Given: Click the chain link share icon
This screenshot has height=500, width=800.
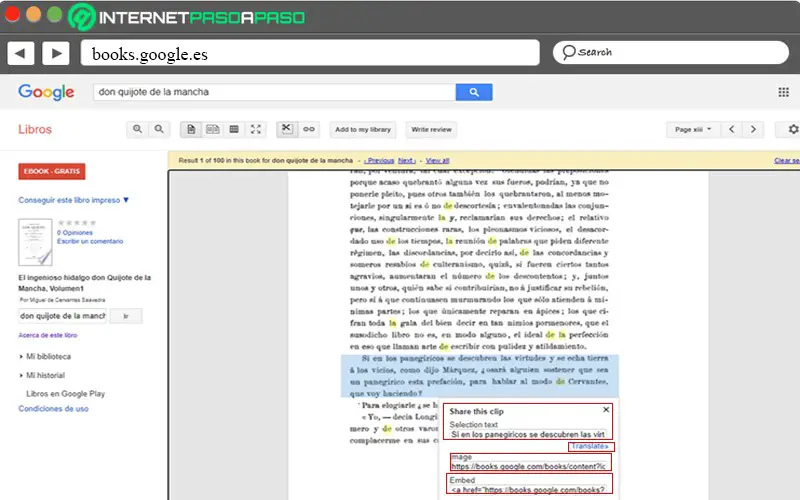Looking at the screenshot, I should coord(309,129).
